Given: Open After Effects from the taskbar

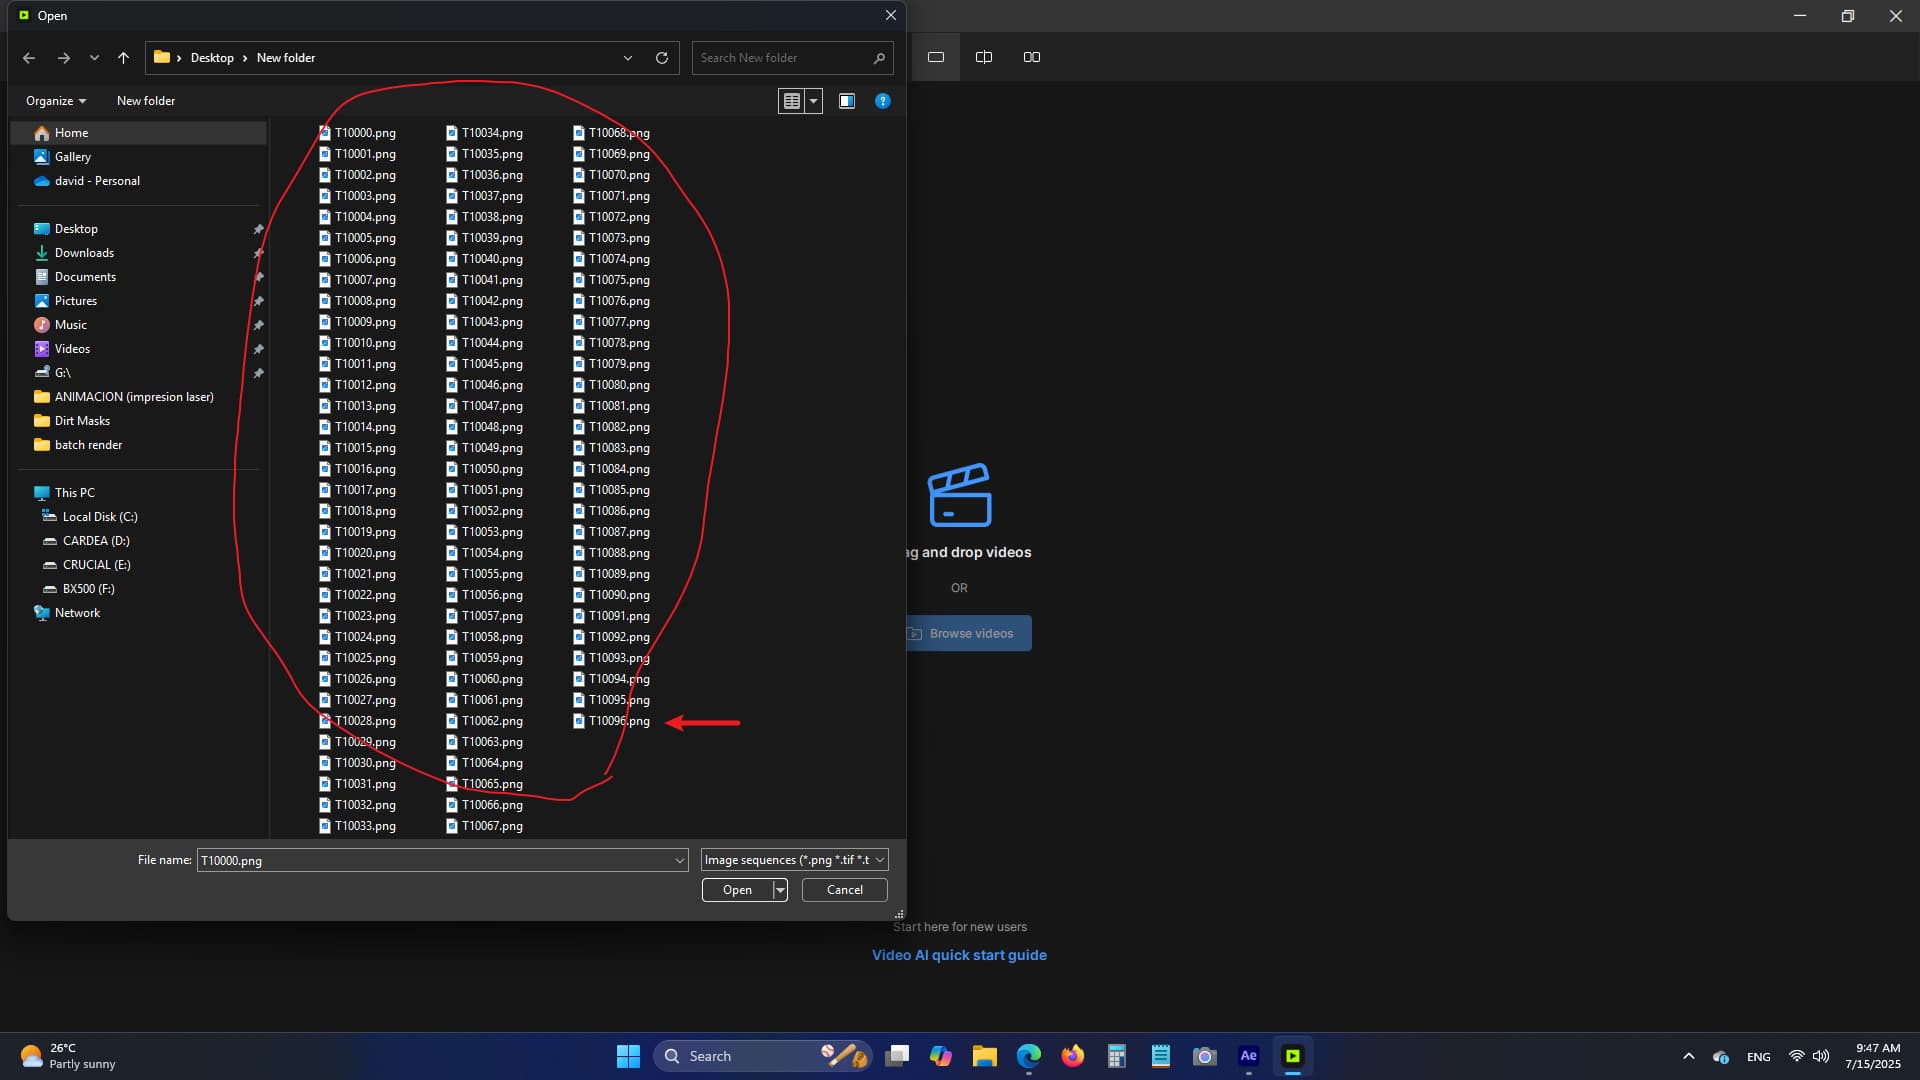Looking at the screenshot, I should pyautogui.click(x=1248, y=1056).
